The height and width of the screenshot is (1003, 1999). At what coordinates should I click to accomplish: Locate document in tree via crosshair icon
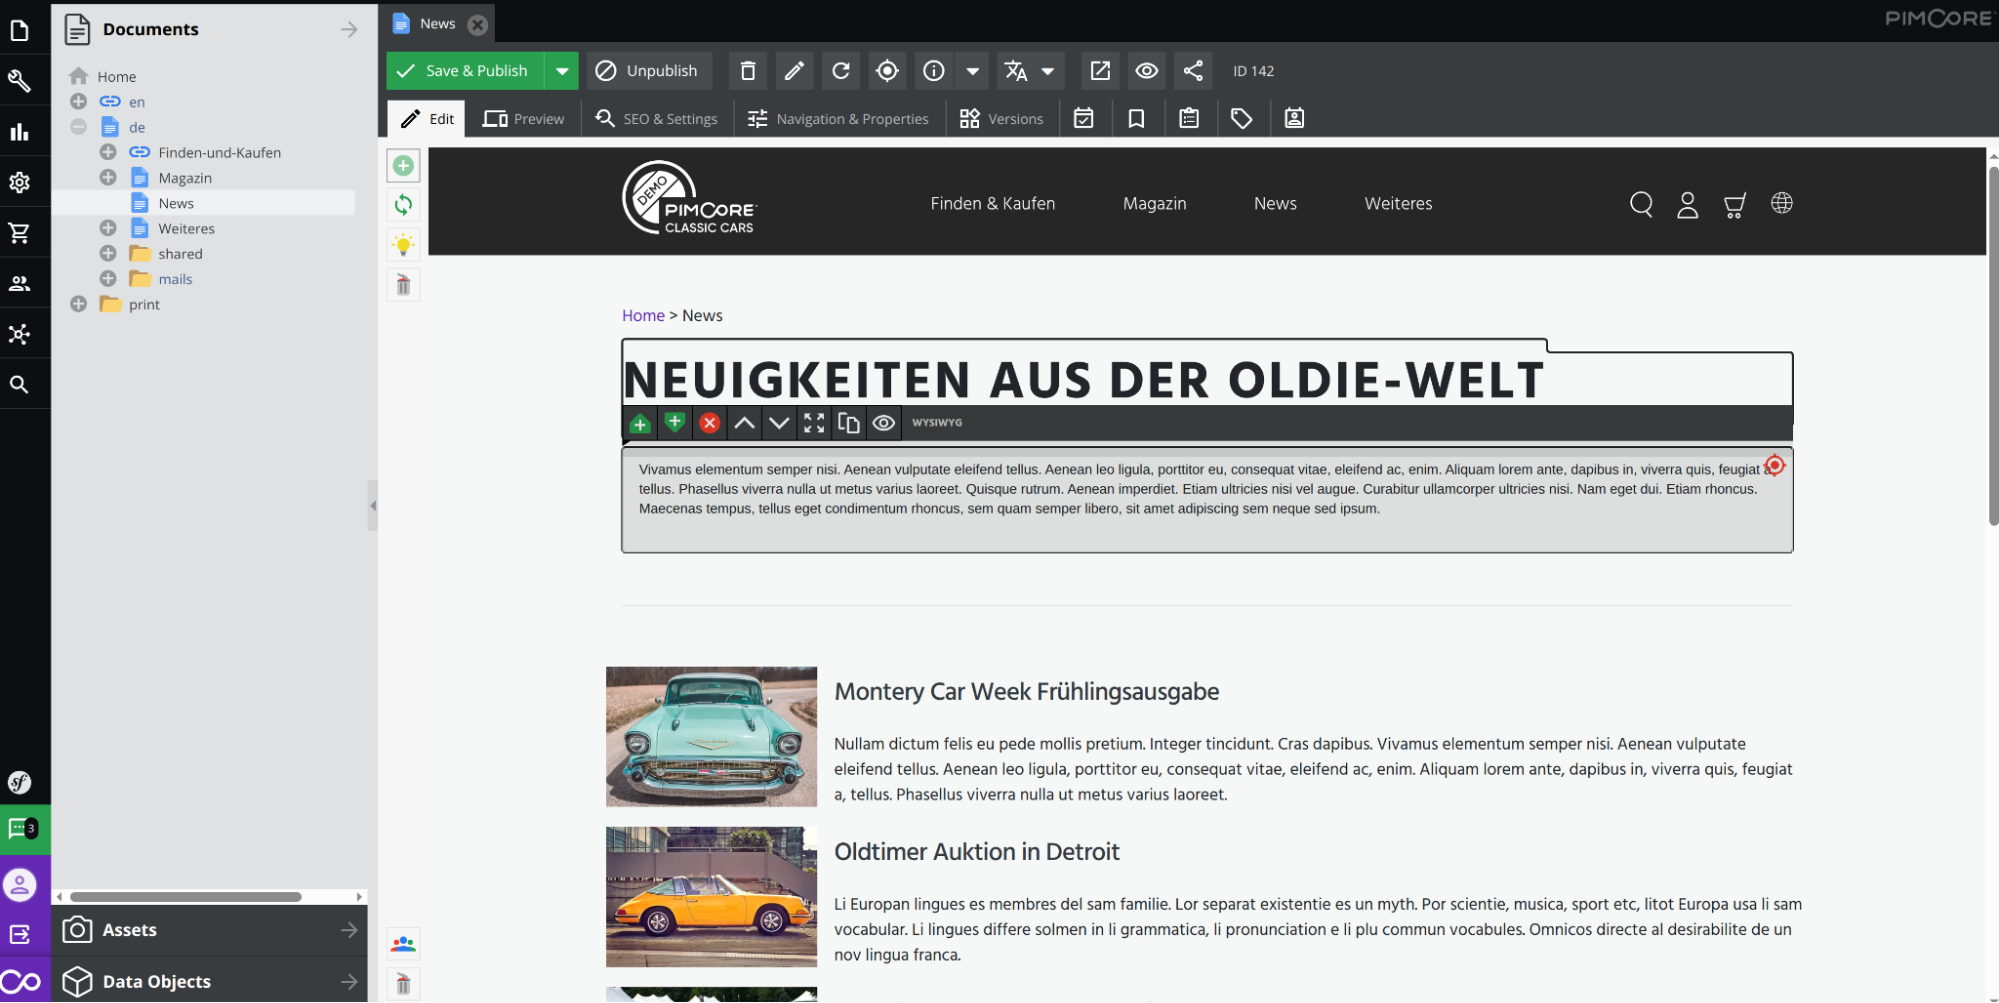point(887,70)
